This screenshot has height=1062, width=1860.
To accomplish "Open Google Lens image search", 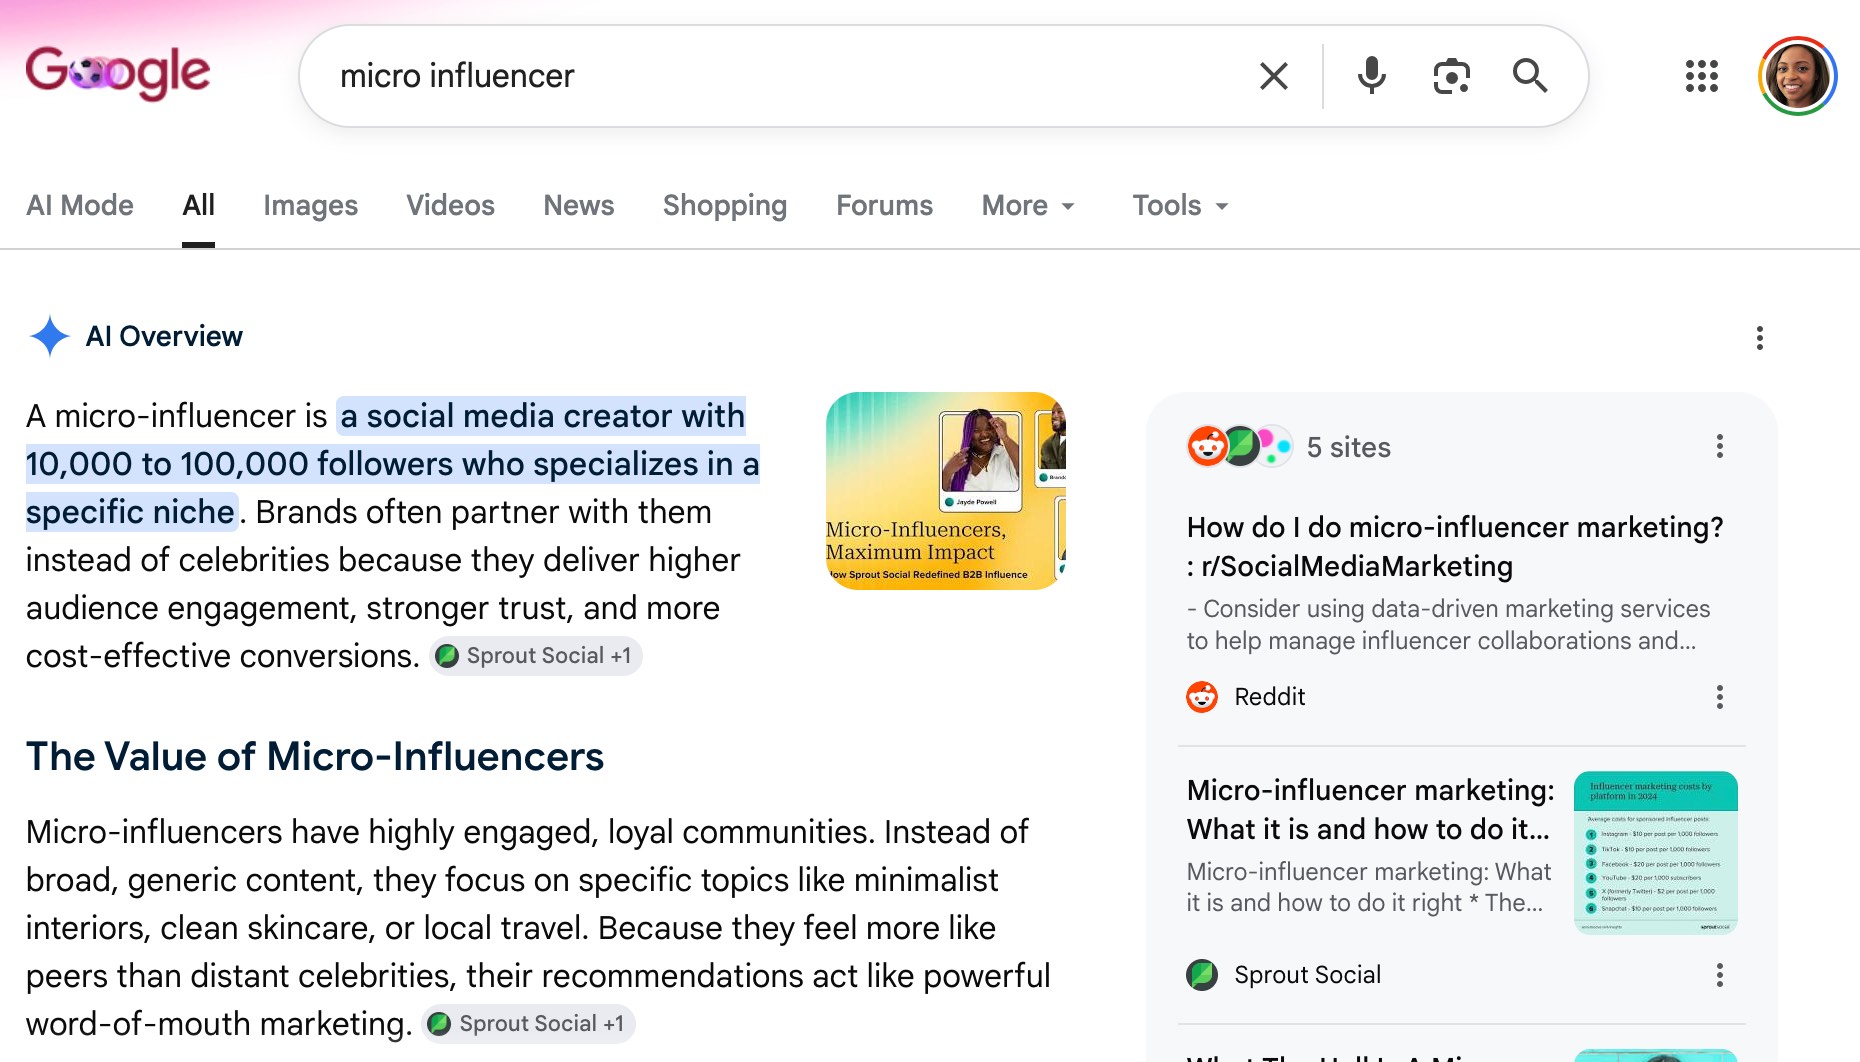I will pos(1451,76).
